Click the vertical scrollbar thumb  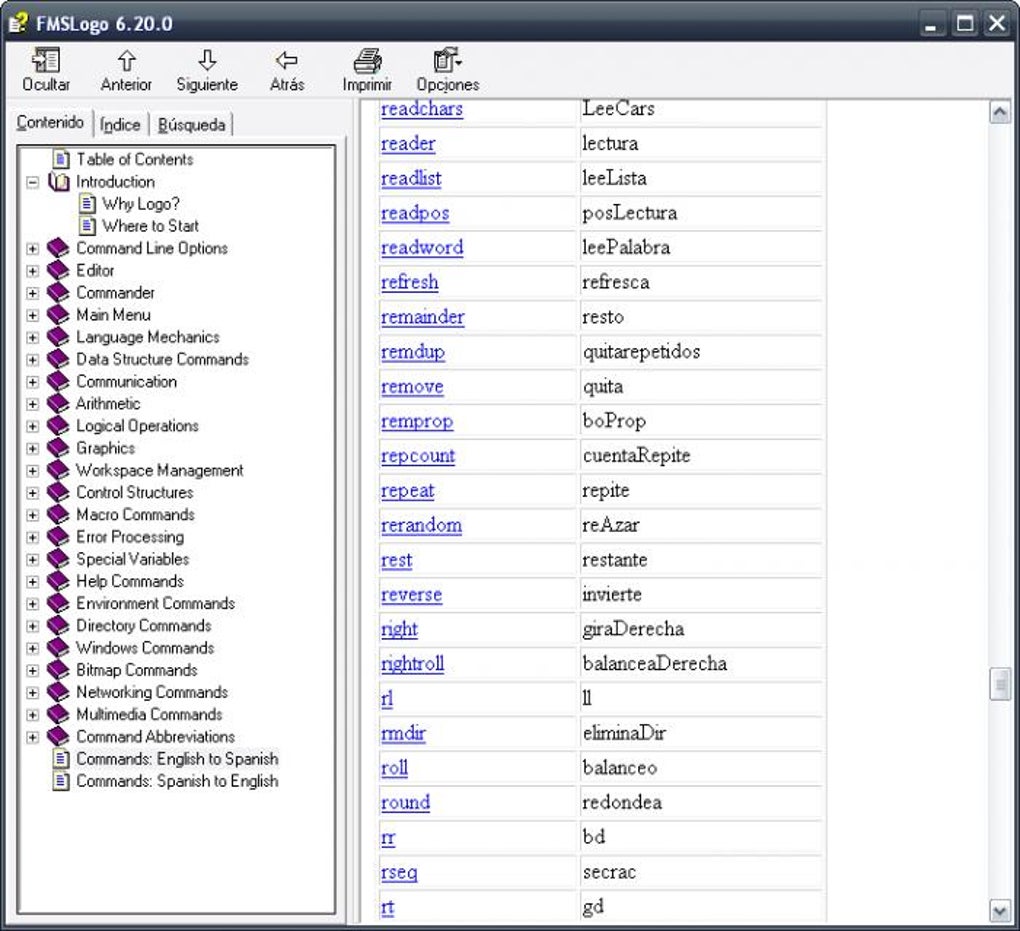[999, 684]
